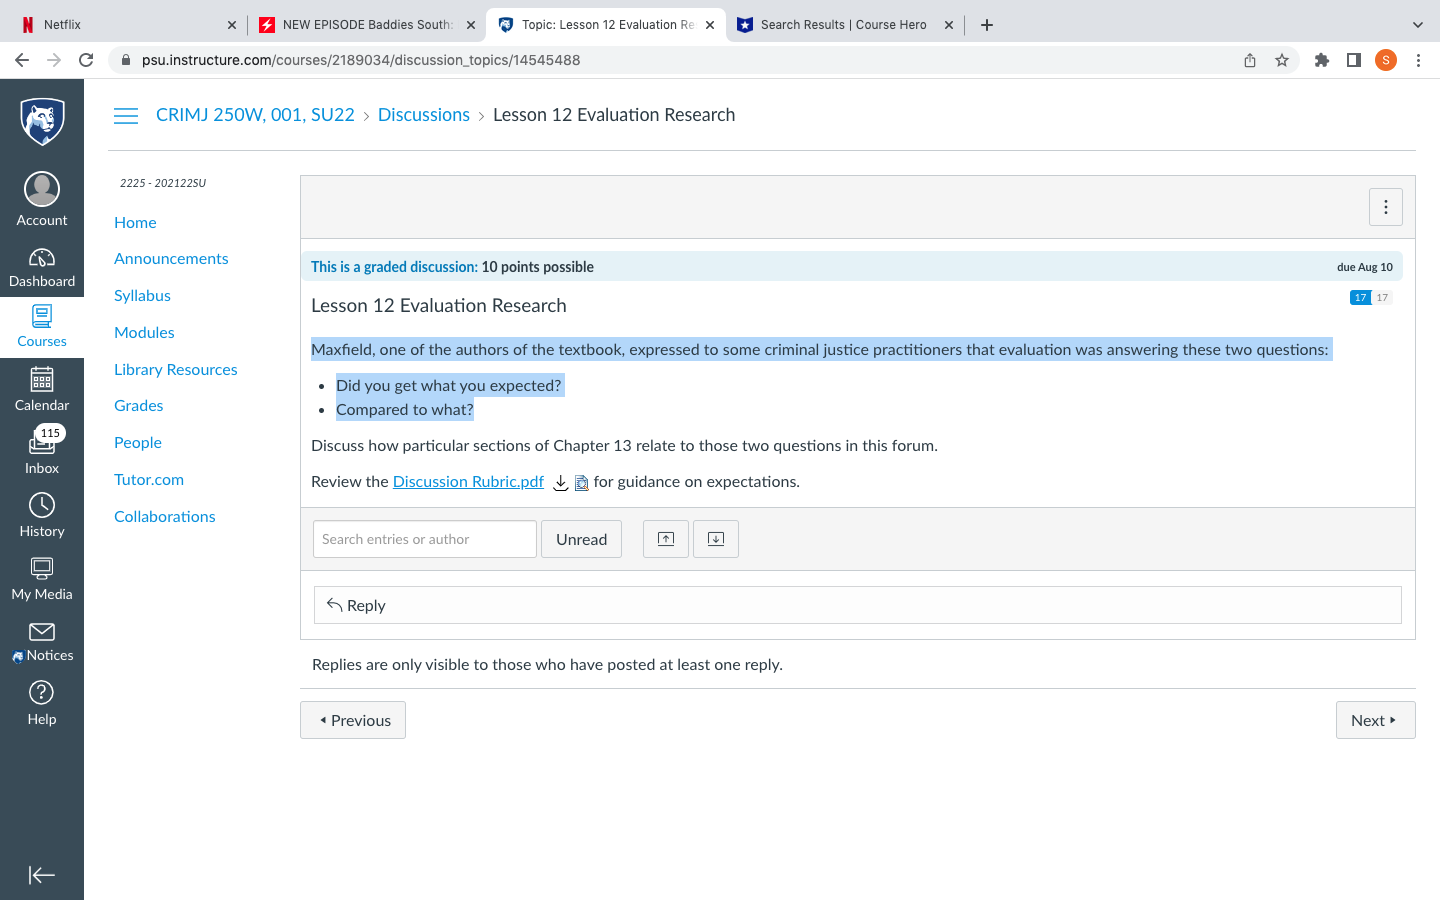Click the site lock icon
This screenshot has height=900, width=1440.
point(126,60)
